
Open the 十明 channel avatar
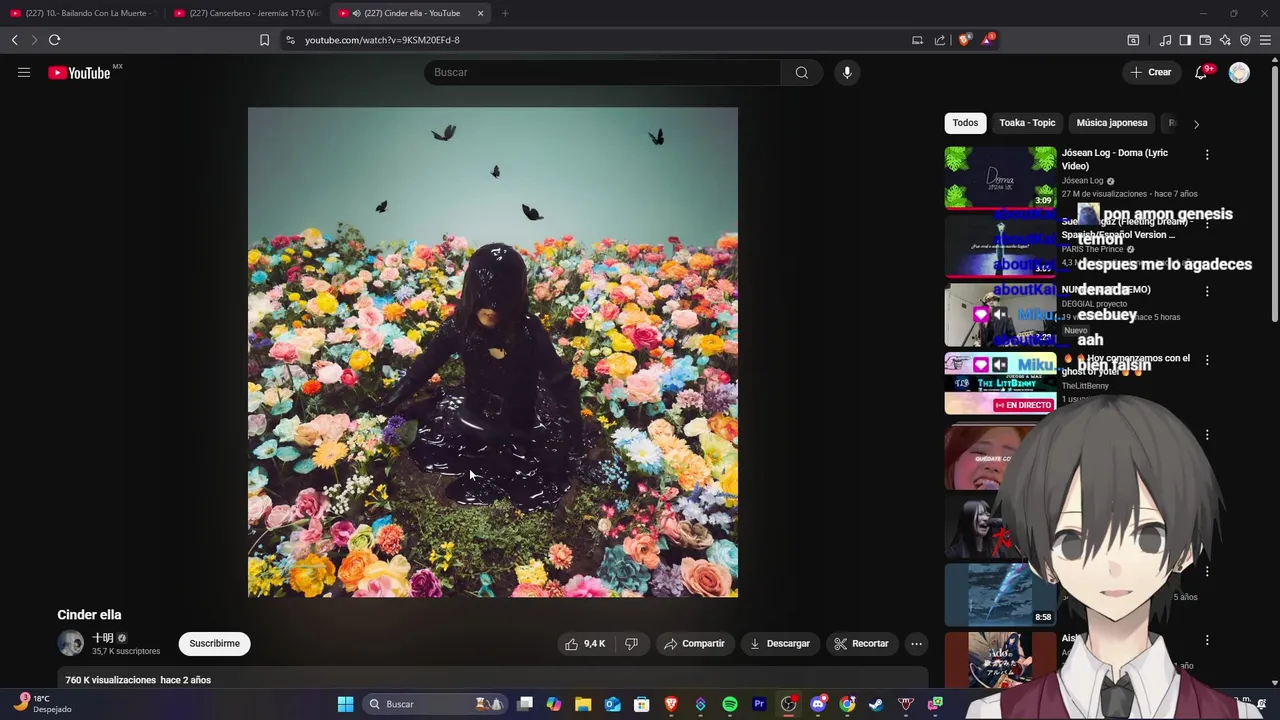click(70, 643)
